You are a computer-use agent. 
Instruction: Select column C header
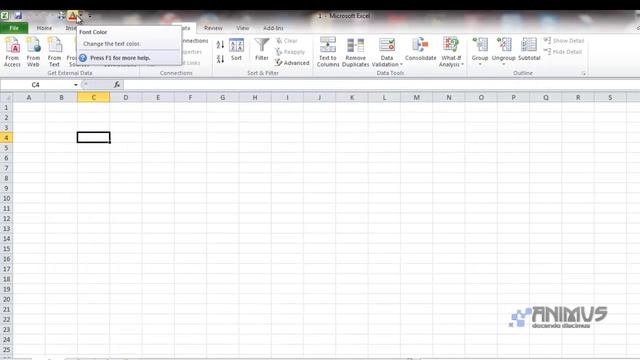93,98
